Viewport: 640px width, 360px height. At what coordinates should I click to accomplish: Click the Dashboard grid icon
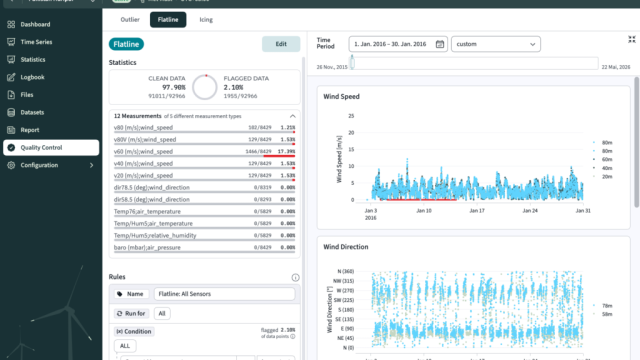pyautogui.click(x=11, y=24)
